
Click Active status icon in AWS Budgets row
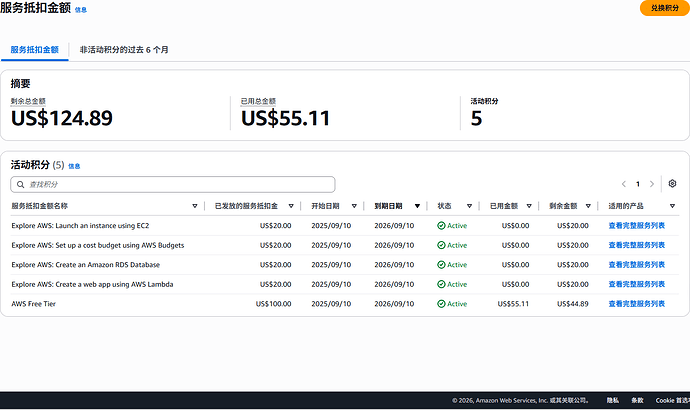coord(441,245)
